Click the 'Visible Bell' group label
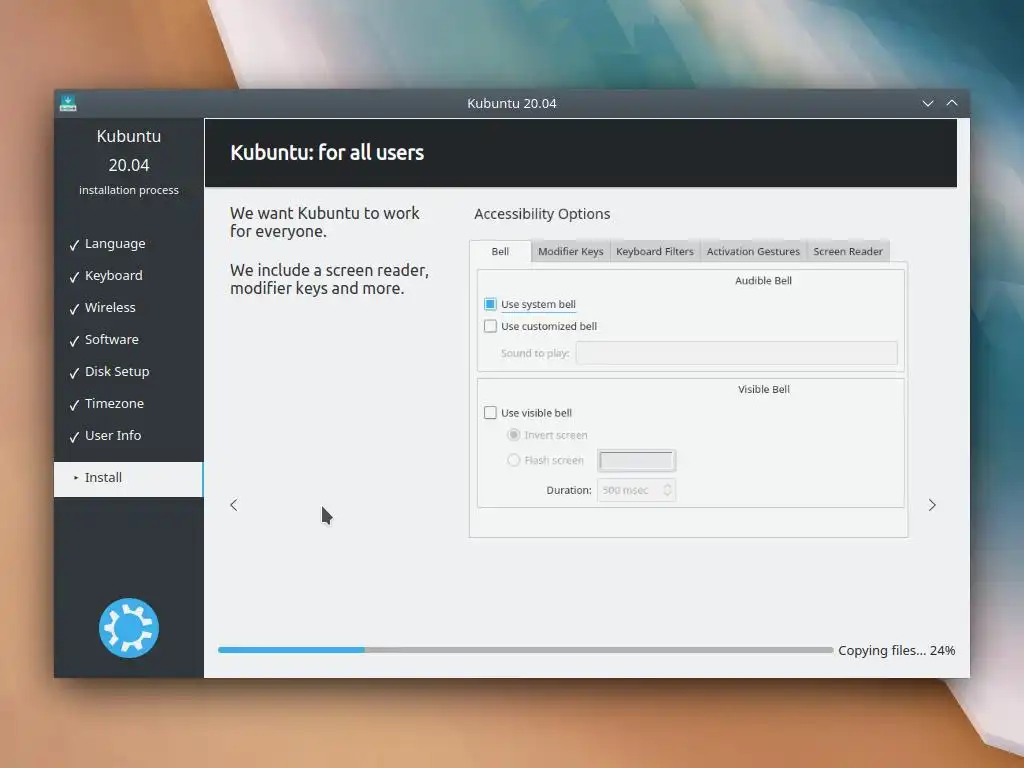The height and width of the screenshot is (768, 1024). coord(763,389)
